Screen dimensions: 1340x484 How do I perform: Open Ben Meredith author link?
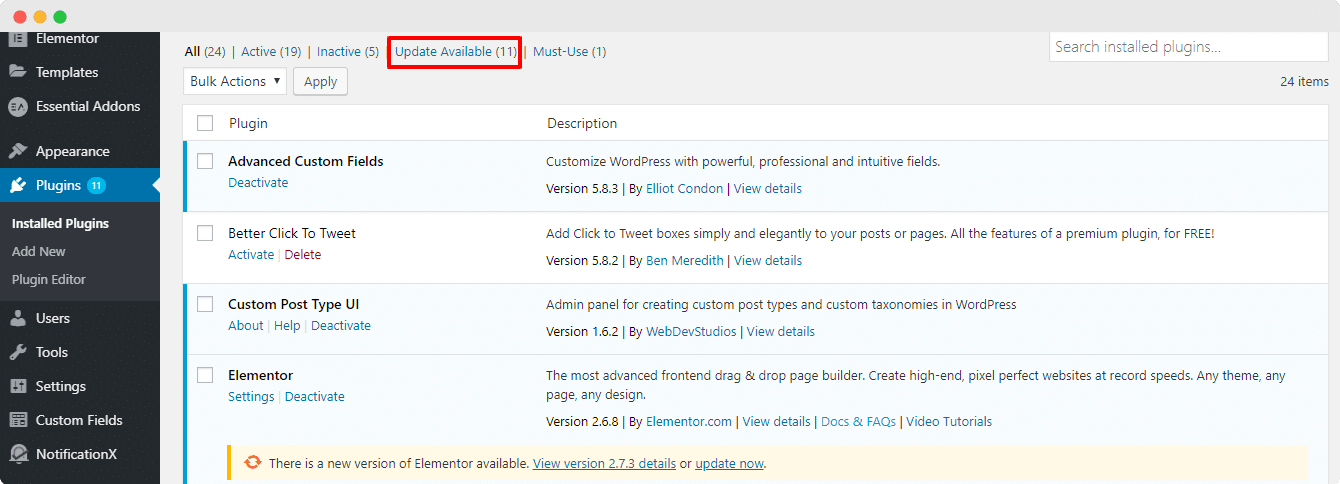click(685, 261)
